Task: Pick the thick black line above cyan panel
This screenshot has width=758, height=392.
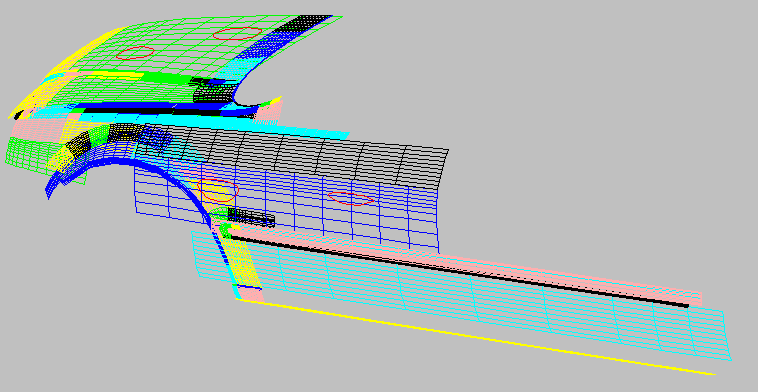Action: 459,271
